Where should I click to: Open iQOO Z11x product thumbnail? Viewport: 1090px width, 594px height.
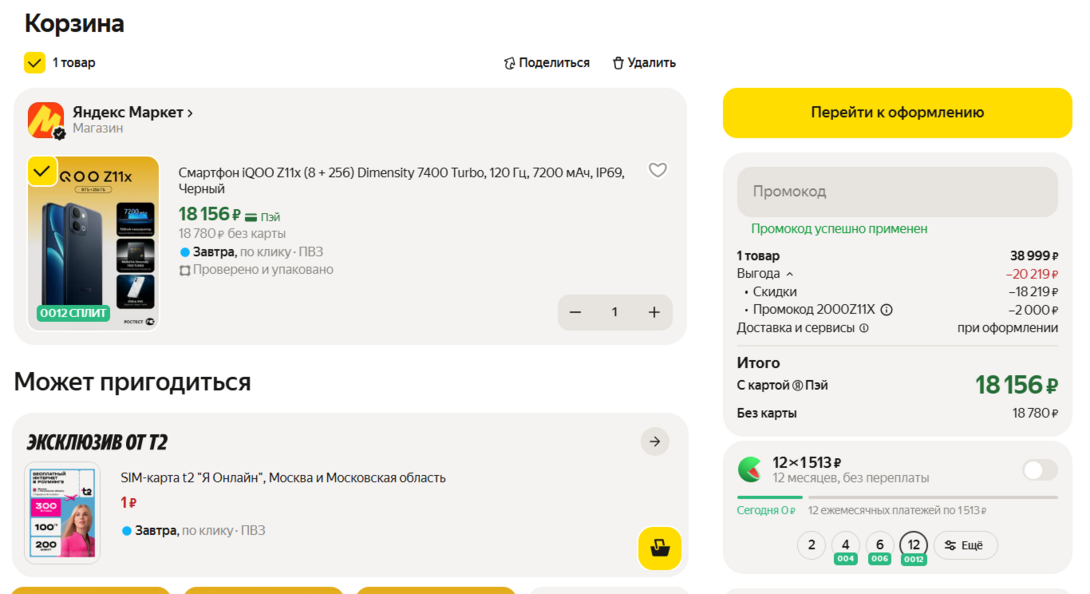click(94, 243)
